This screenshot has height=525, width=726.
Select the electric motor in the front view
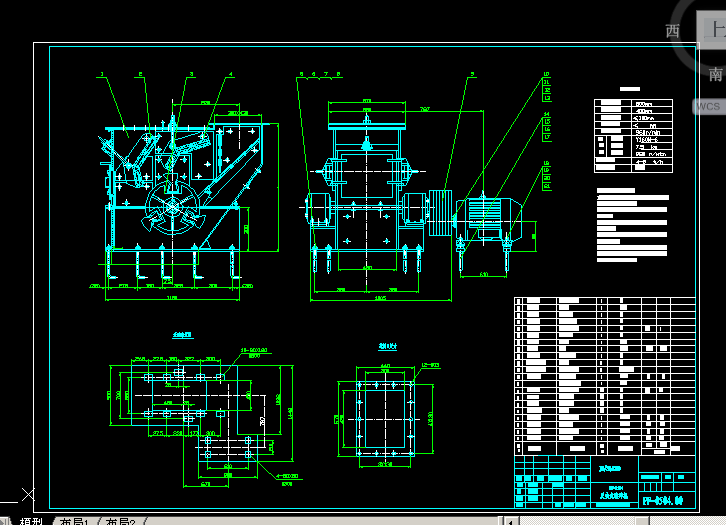[488, 218]
